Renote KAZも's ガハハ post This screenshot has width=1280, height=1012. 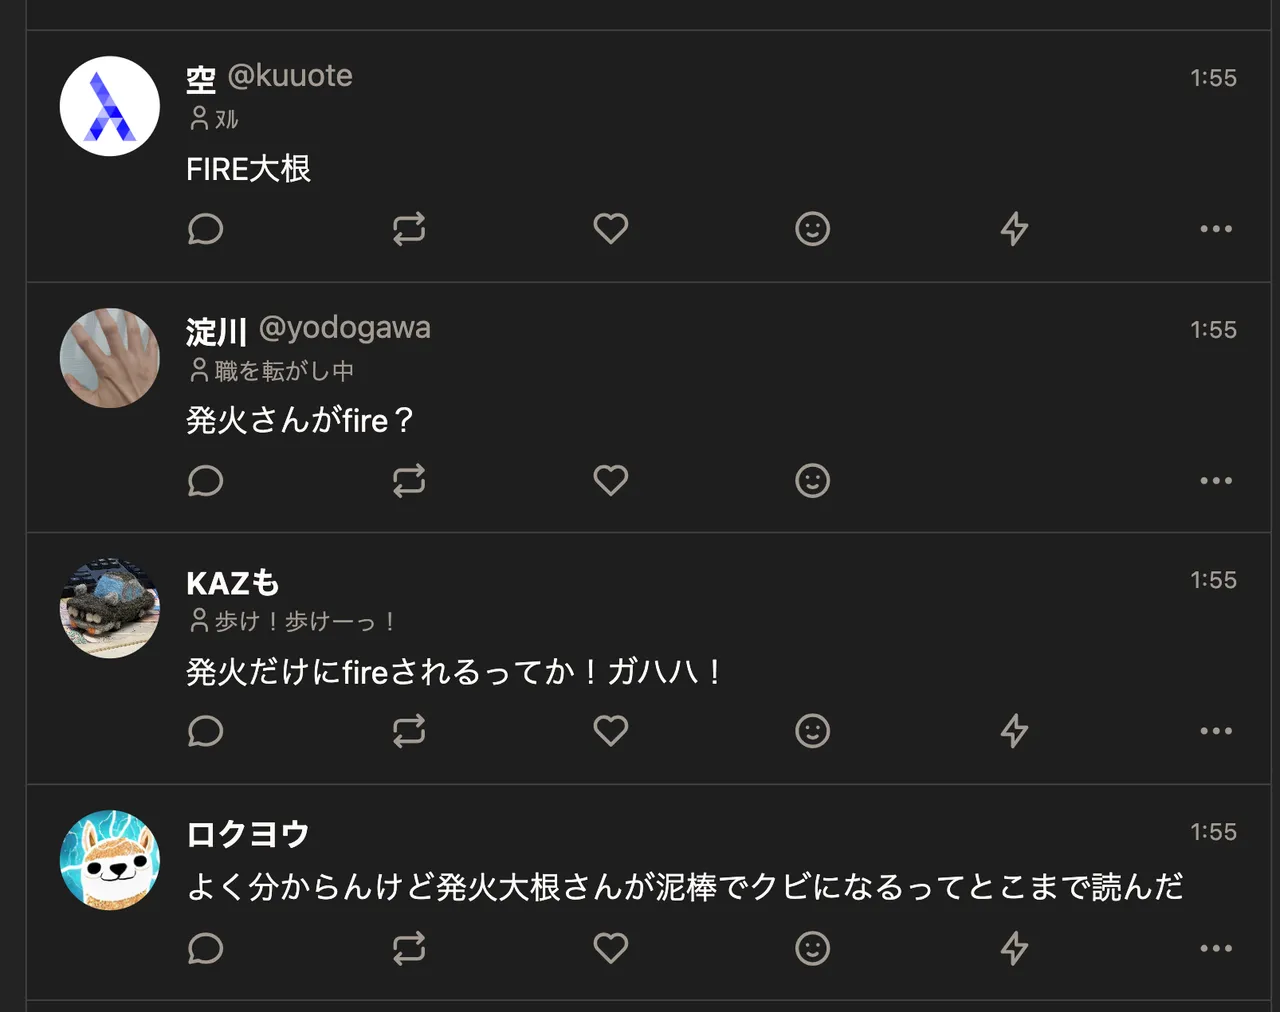click(409, 731)
